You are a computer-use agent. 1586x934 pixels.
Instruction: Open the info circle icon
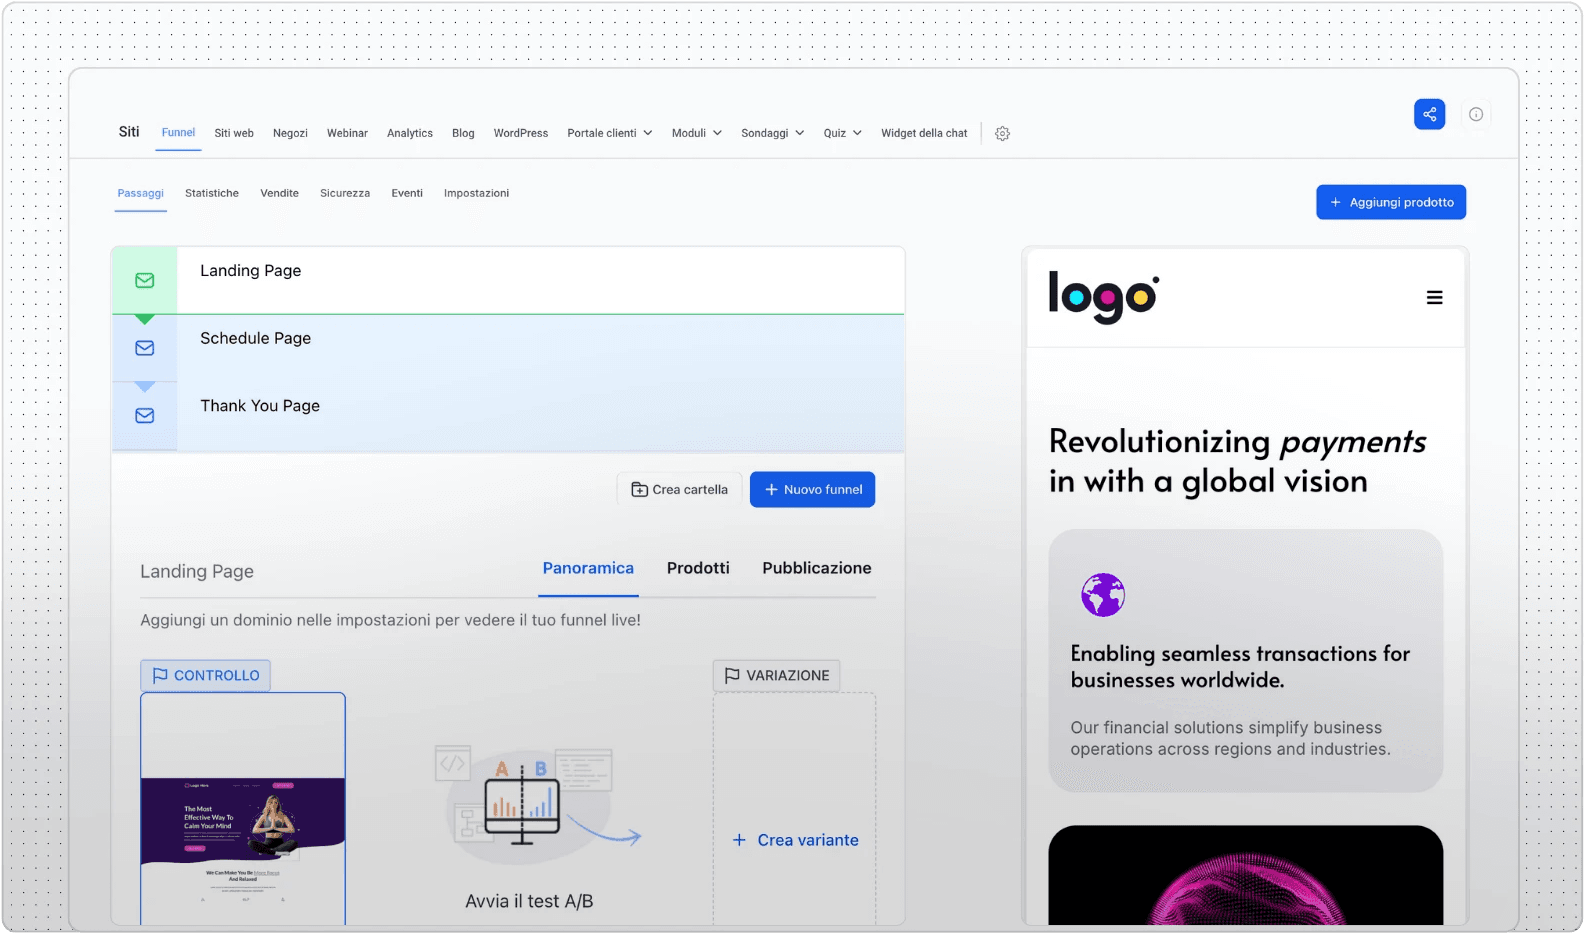(x=1475, y=114)
